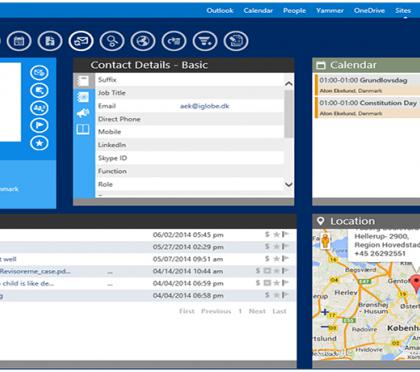Click the globe icon in the toolbar
This screenshot has width=420, height=372.
click(x=143, y=41)
